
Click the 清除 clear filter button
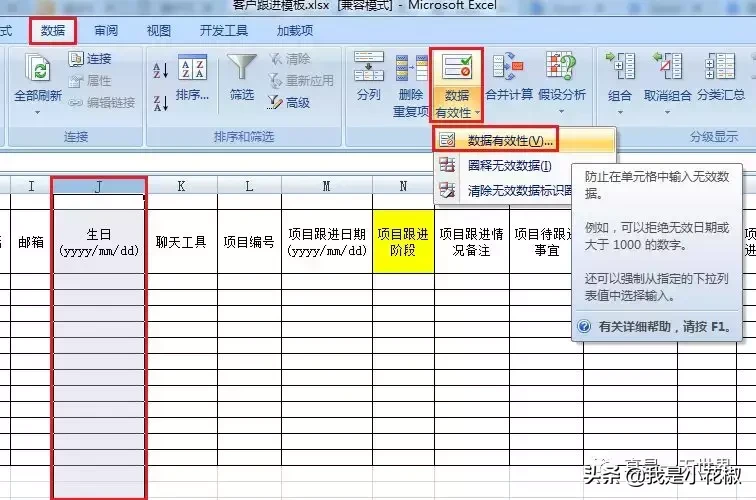click(290, 59)
